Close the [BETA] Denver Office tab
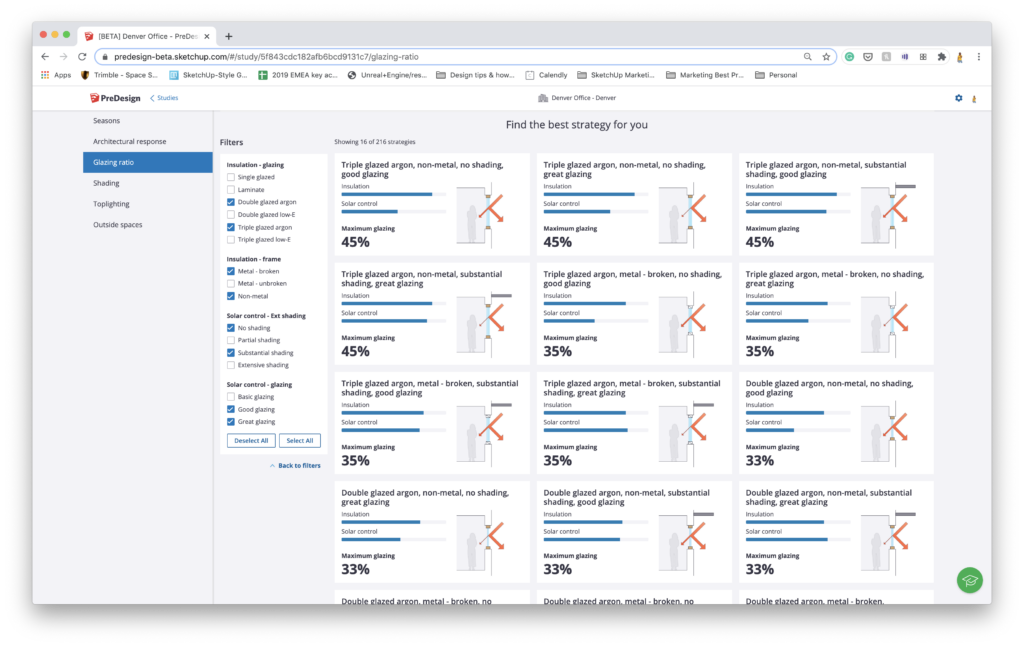Viewport: 1024px width, 647px height. pos(207,37)
